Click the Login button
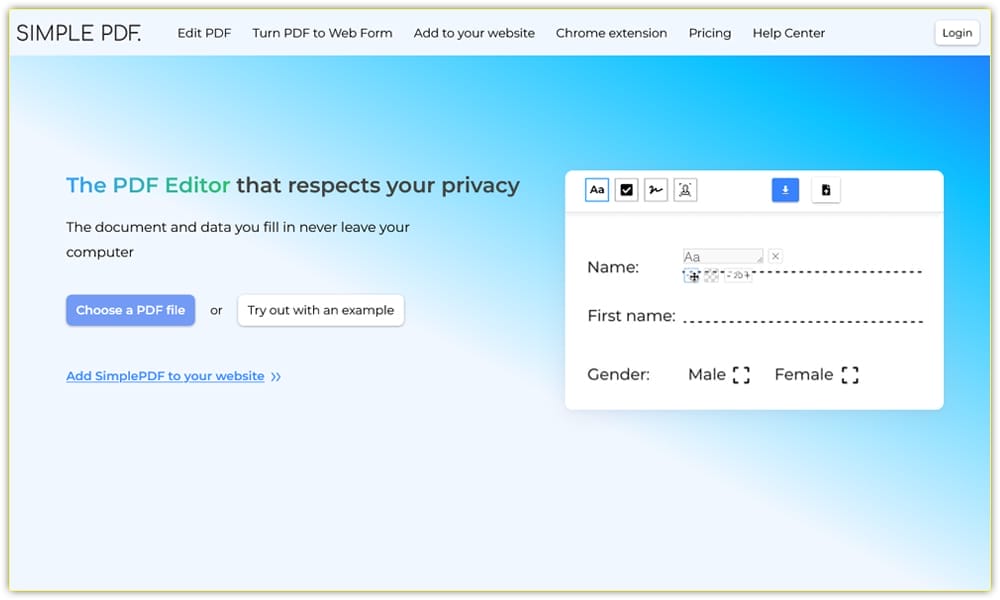The image size is (1000, 600). (x=956, y=33)
